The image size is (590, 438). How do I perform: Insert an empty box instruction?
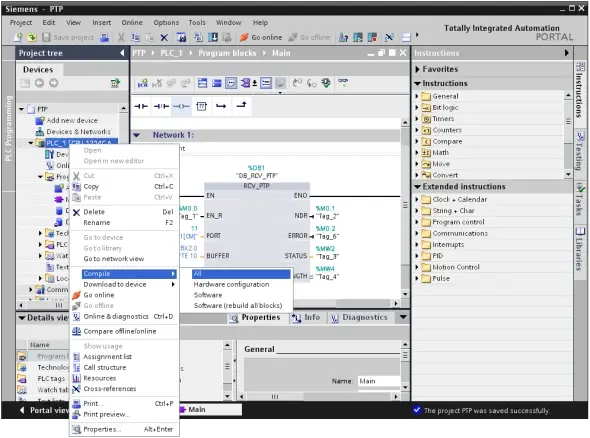pyautogui.click(x=201, y=106)
